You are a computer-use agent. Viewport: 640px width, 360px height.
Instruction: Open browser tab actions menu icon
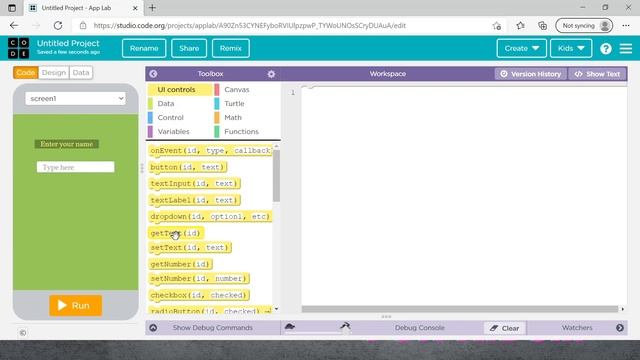coord(11,8)
